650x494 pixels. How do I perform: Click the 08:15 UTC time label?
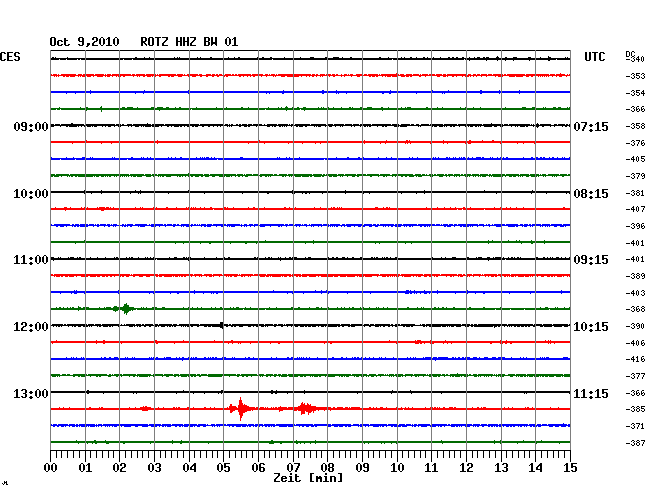[x=591, y=194]
